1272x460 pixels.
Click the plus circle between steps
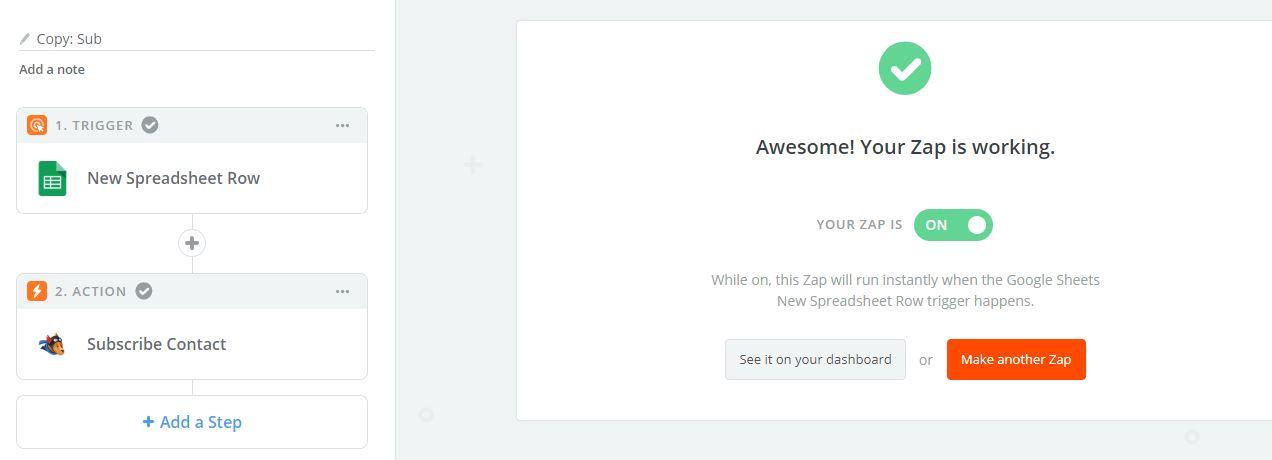192,243
